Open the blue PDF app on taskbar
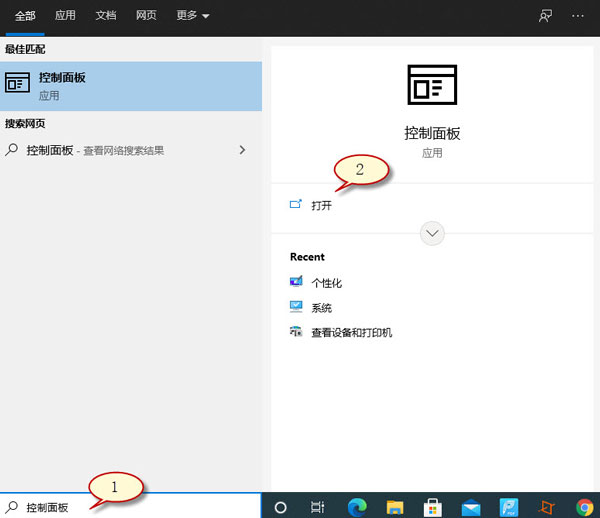Image resolution: width=600 pixels, height=518 pixels. 509,508
